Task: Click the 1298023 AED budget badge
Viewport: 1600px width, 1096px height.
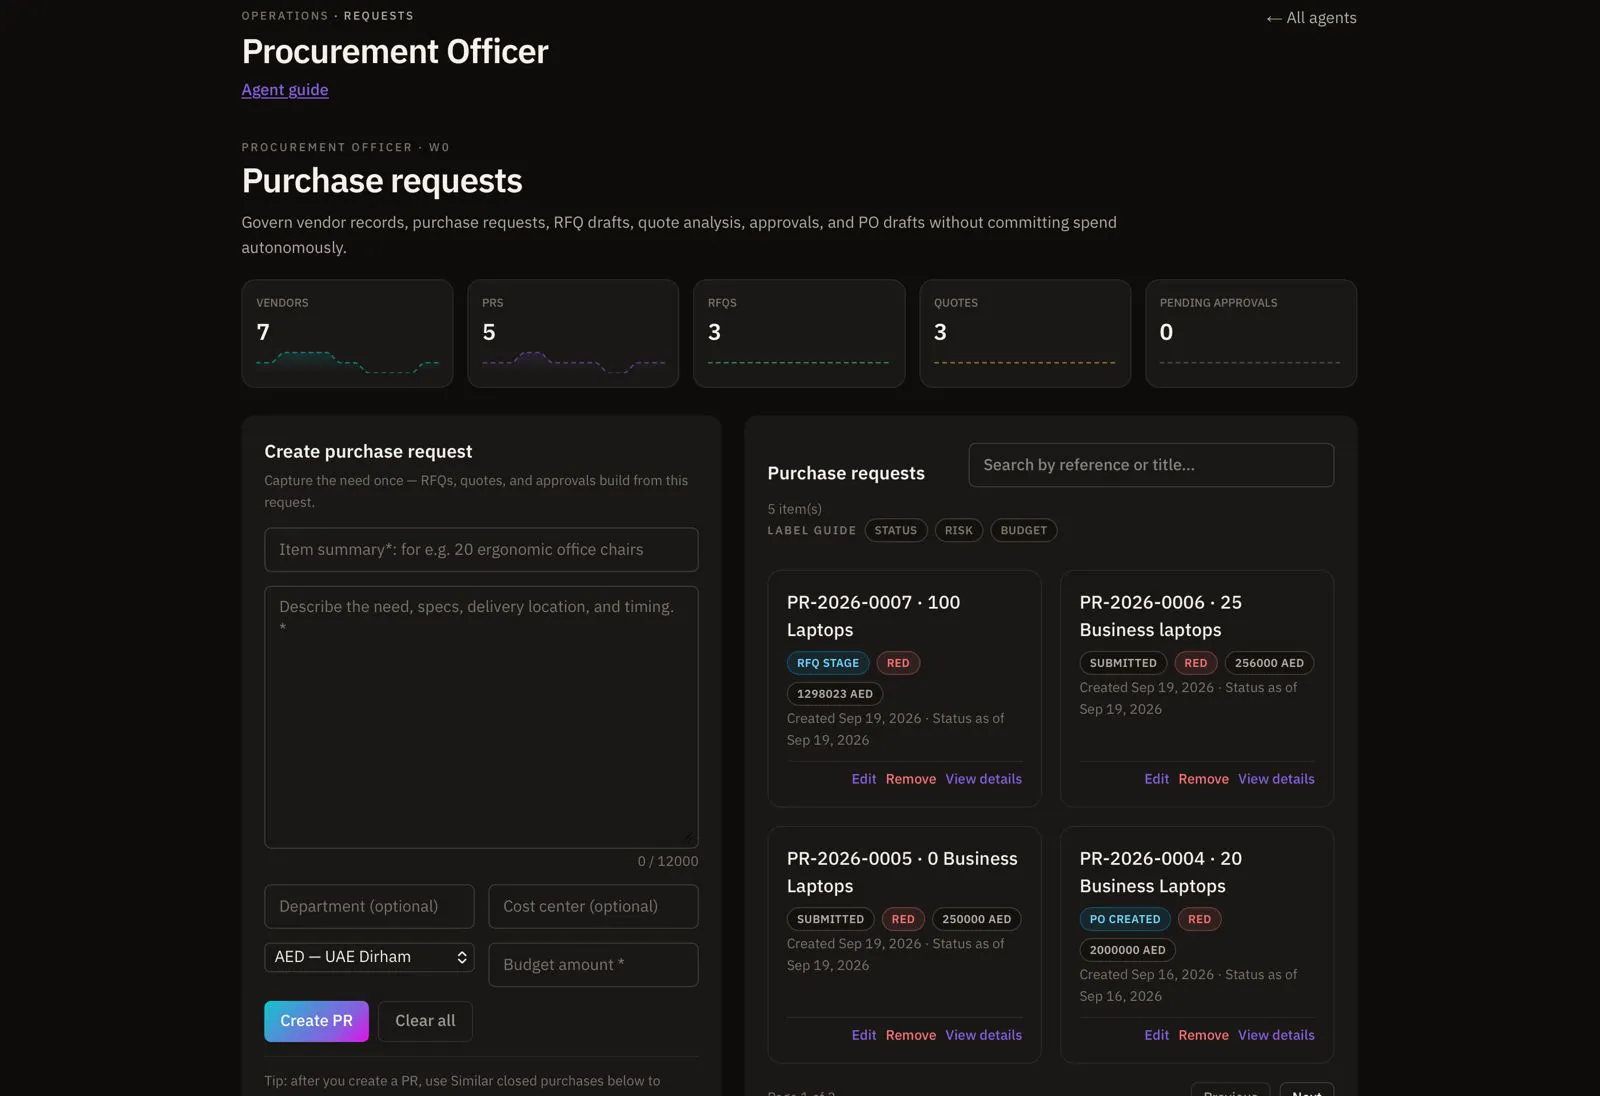Action: tap(835, 694)
